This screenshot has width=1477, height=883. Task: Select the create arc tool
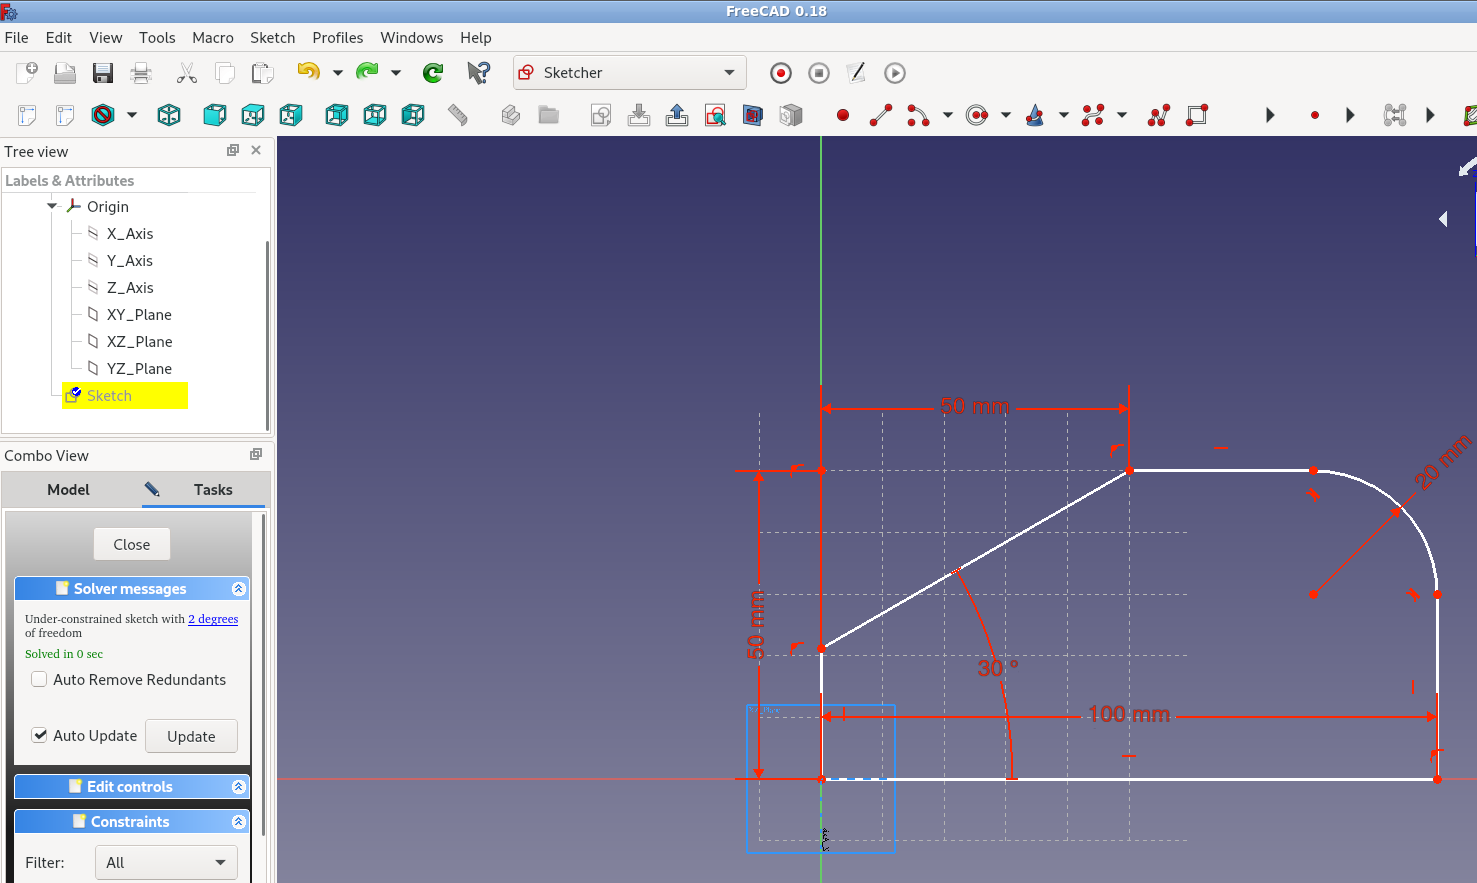[x=918, y=115]
